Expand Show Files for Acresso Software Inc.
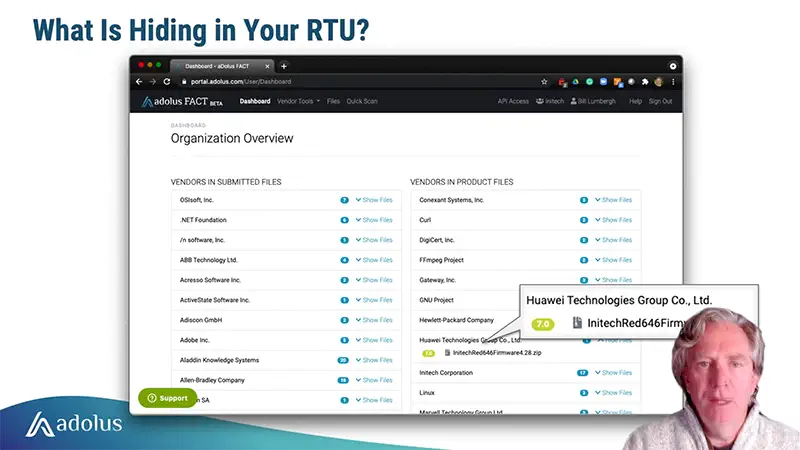The width and height of the screenshot is (800, 450). coord(374,280)
